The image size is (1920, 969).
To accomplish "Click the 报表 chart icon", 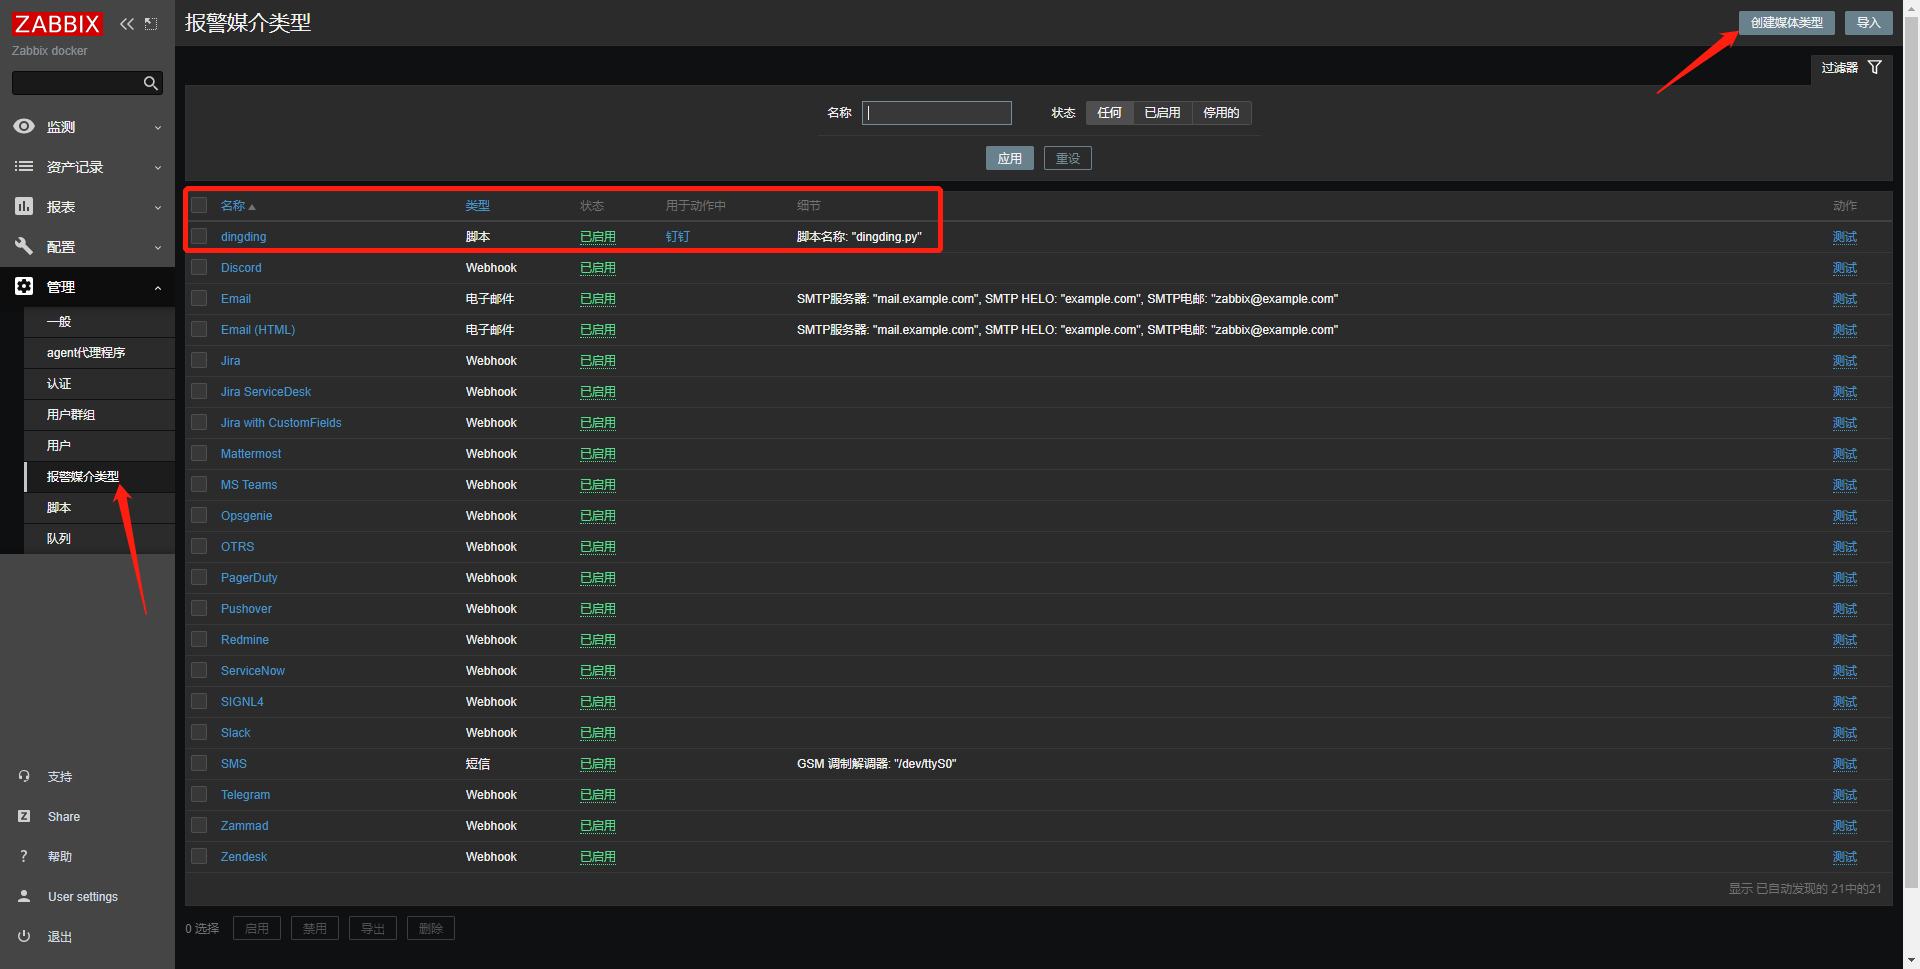I will pos(24,207).
